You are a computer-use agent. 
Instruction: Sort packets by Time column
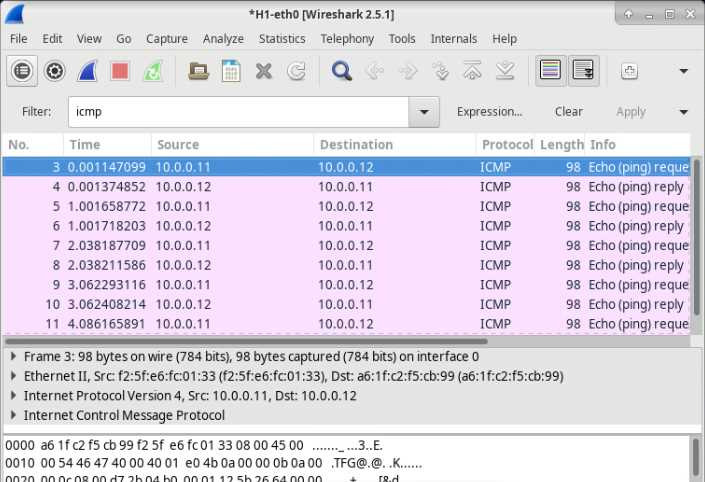pyautogui.click(x=107, y=145)
